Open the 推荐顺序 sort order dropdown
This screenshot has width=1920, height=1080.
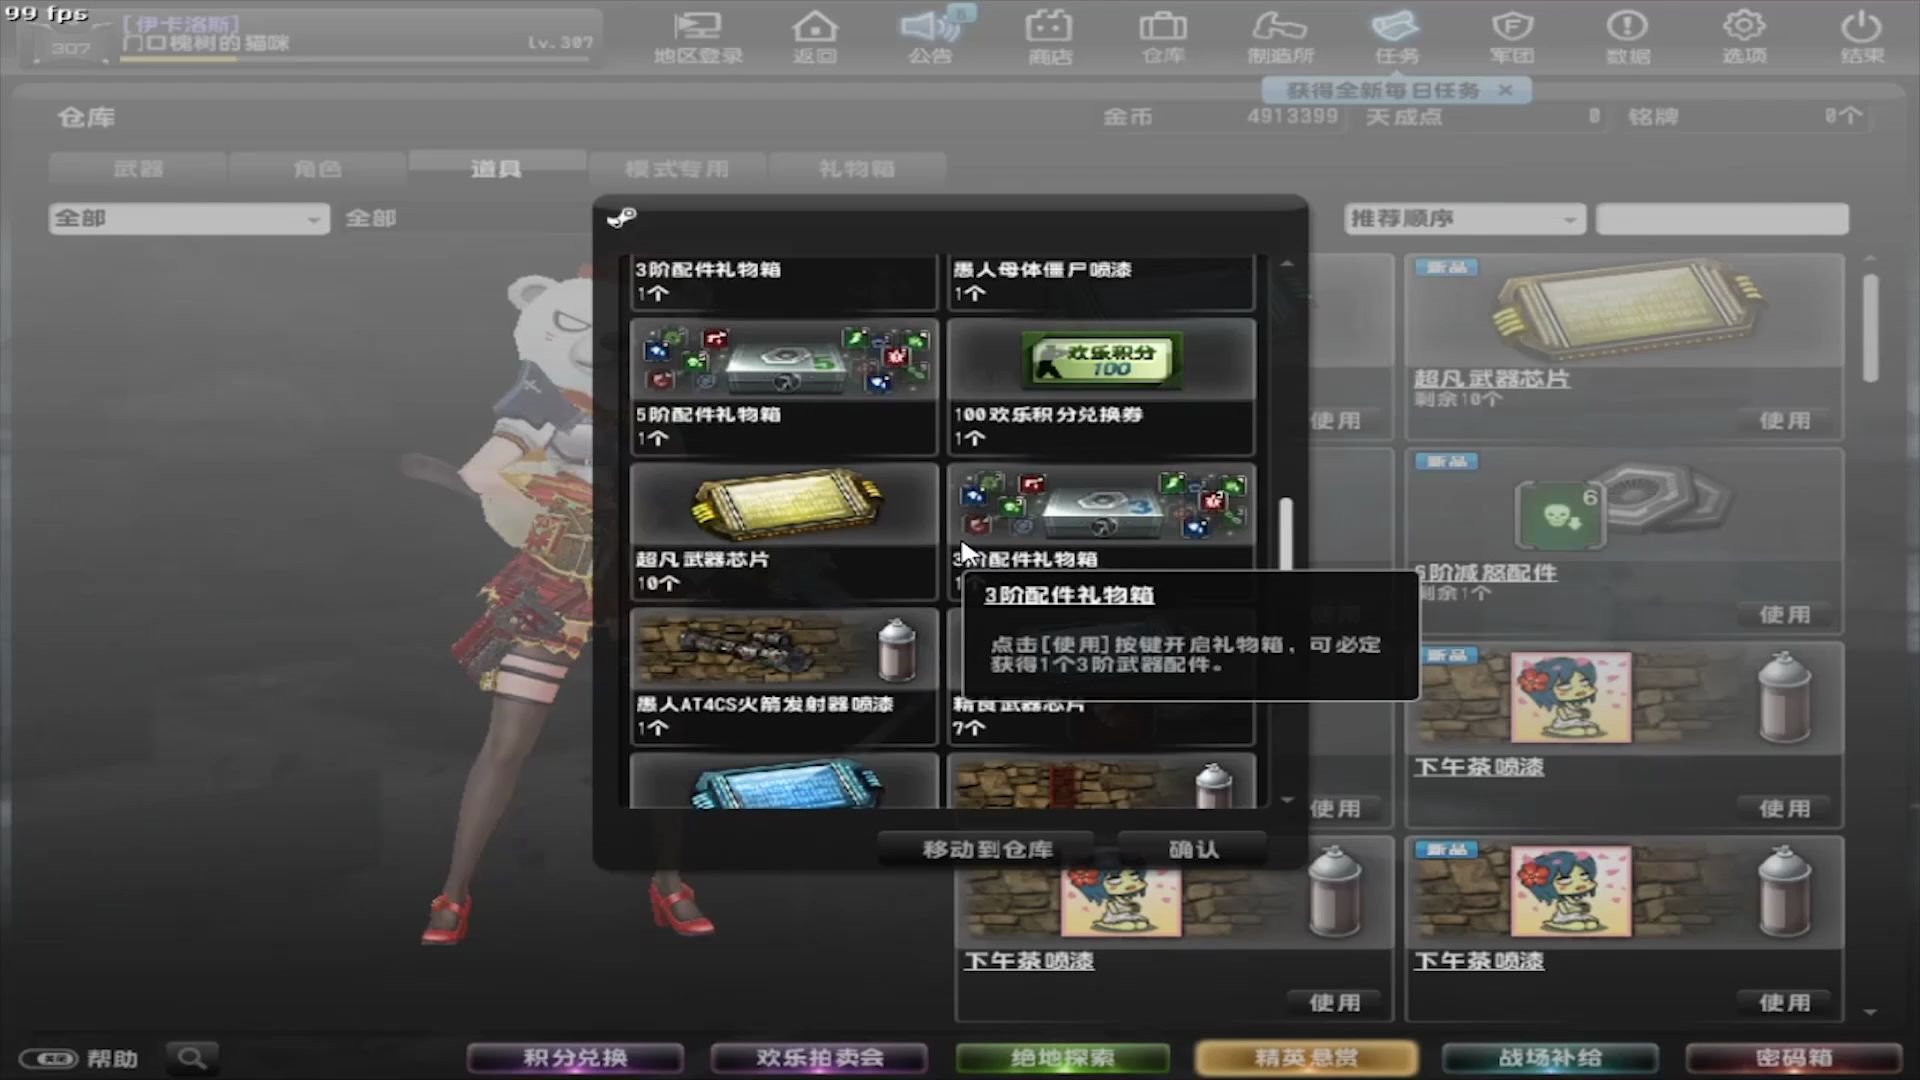click(1464, 218)
